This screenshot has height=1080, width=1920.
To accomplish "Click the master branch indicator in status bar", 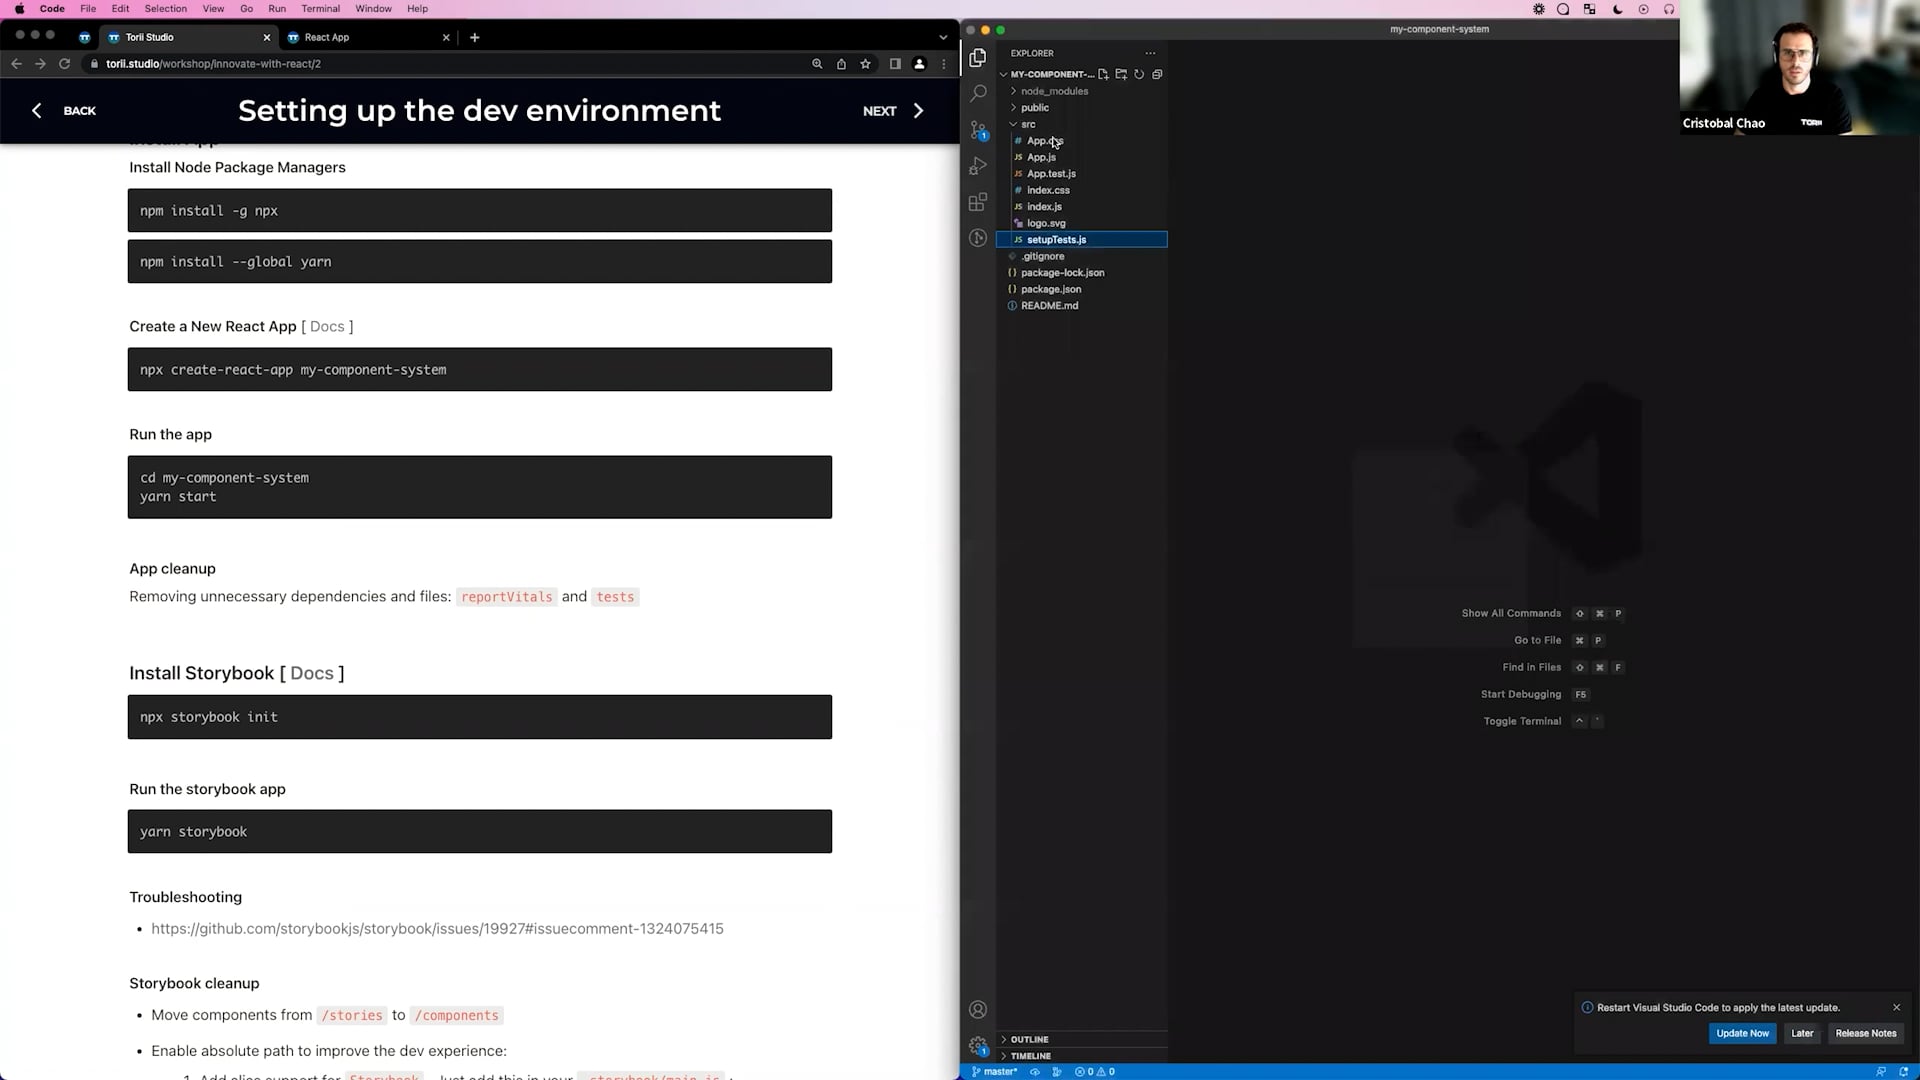I will (994, 1071).
